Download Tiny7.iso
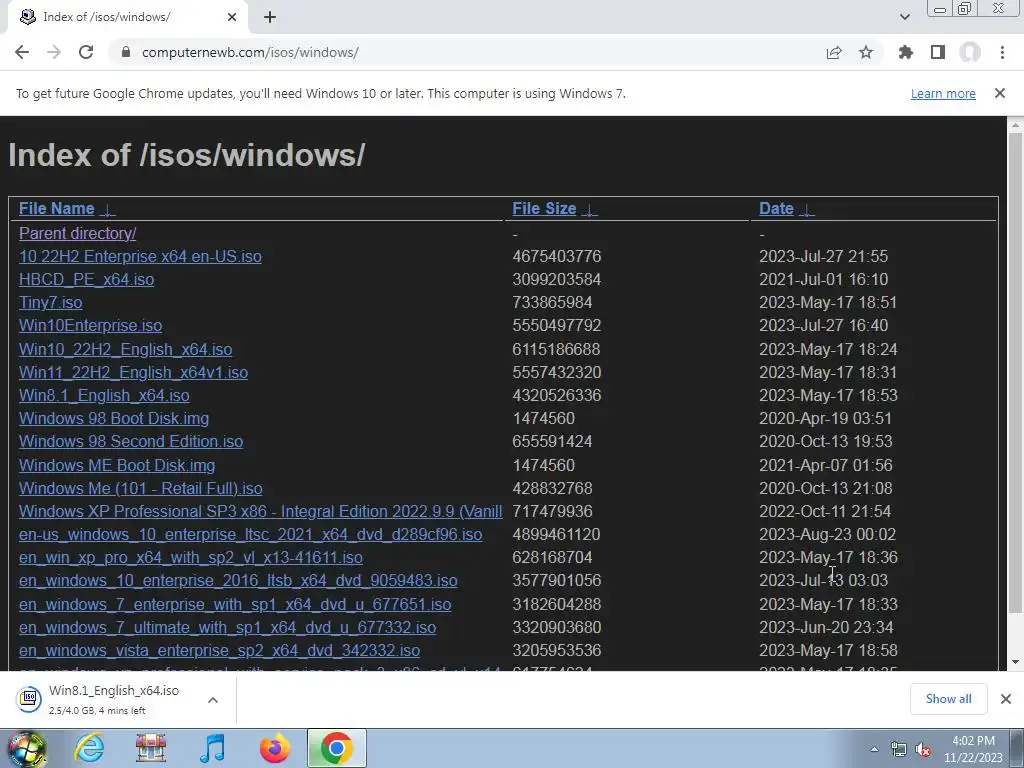Screen dimensions: 1024x768 click(50, 302)
